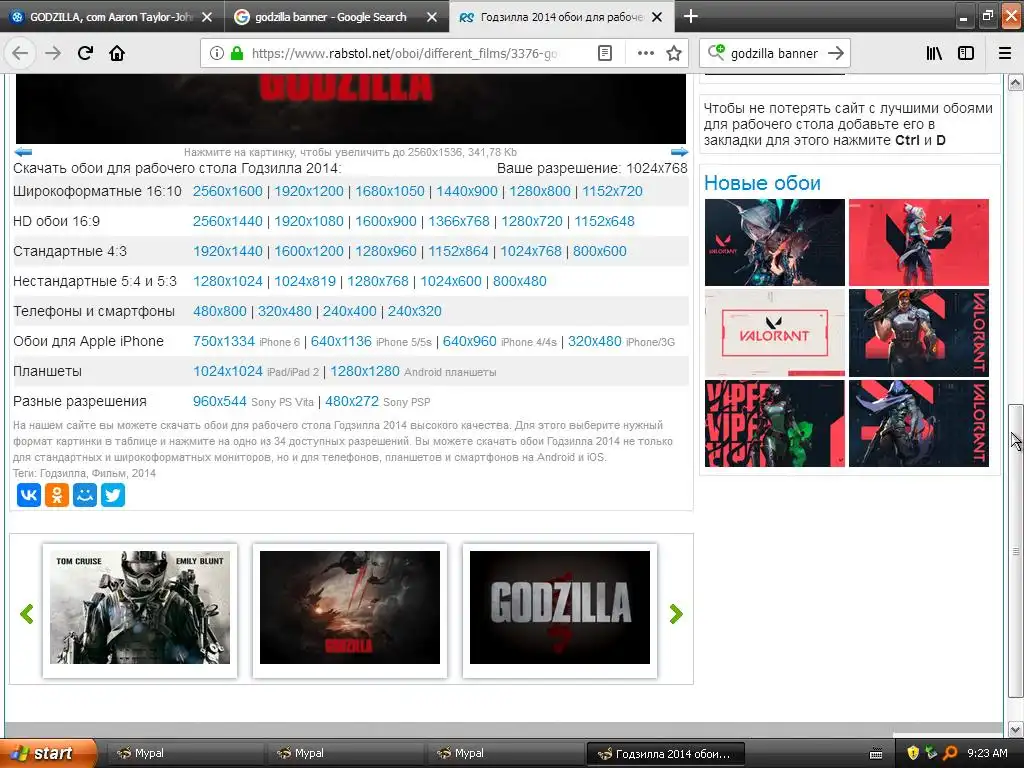Select the Годзилла 2014 обои tab

[x=561, y=17]
